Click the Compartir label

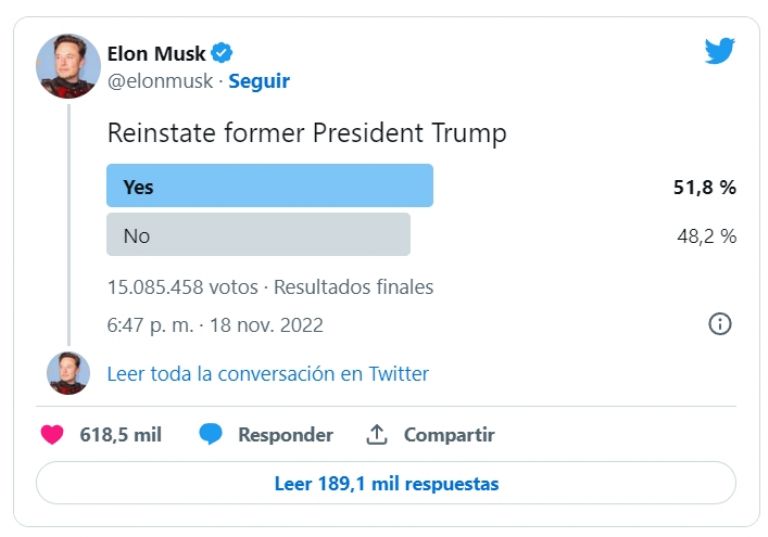click(x=449, y=435)
